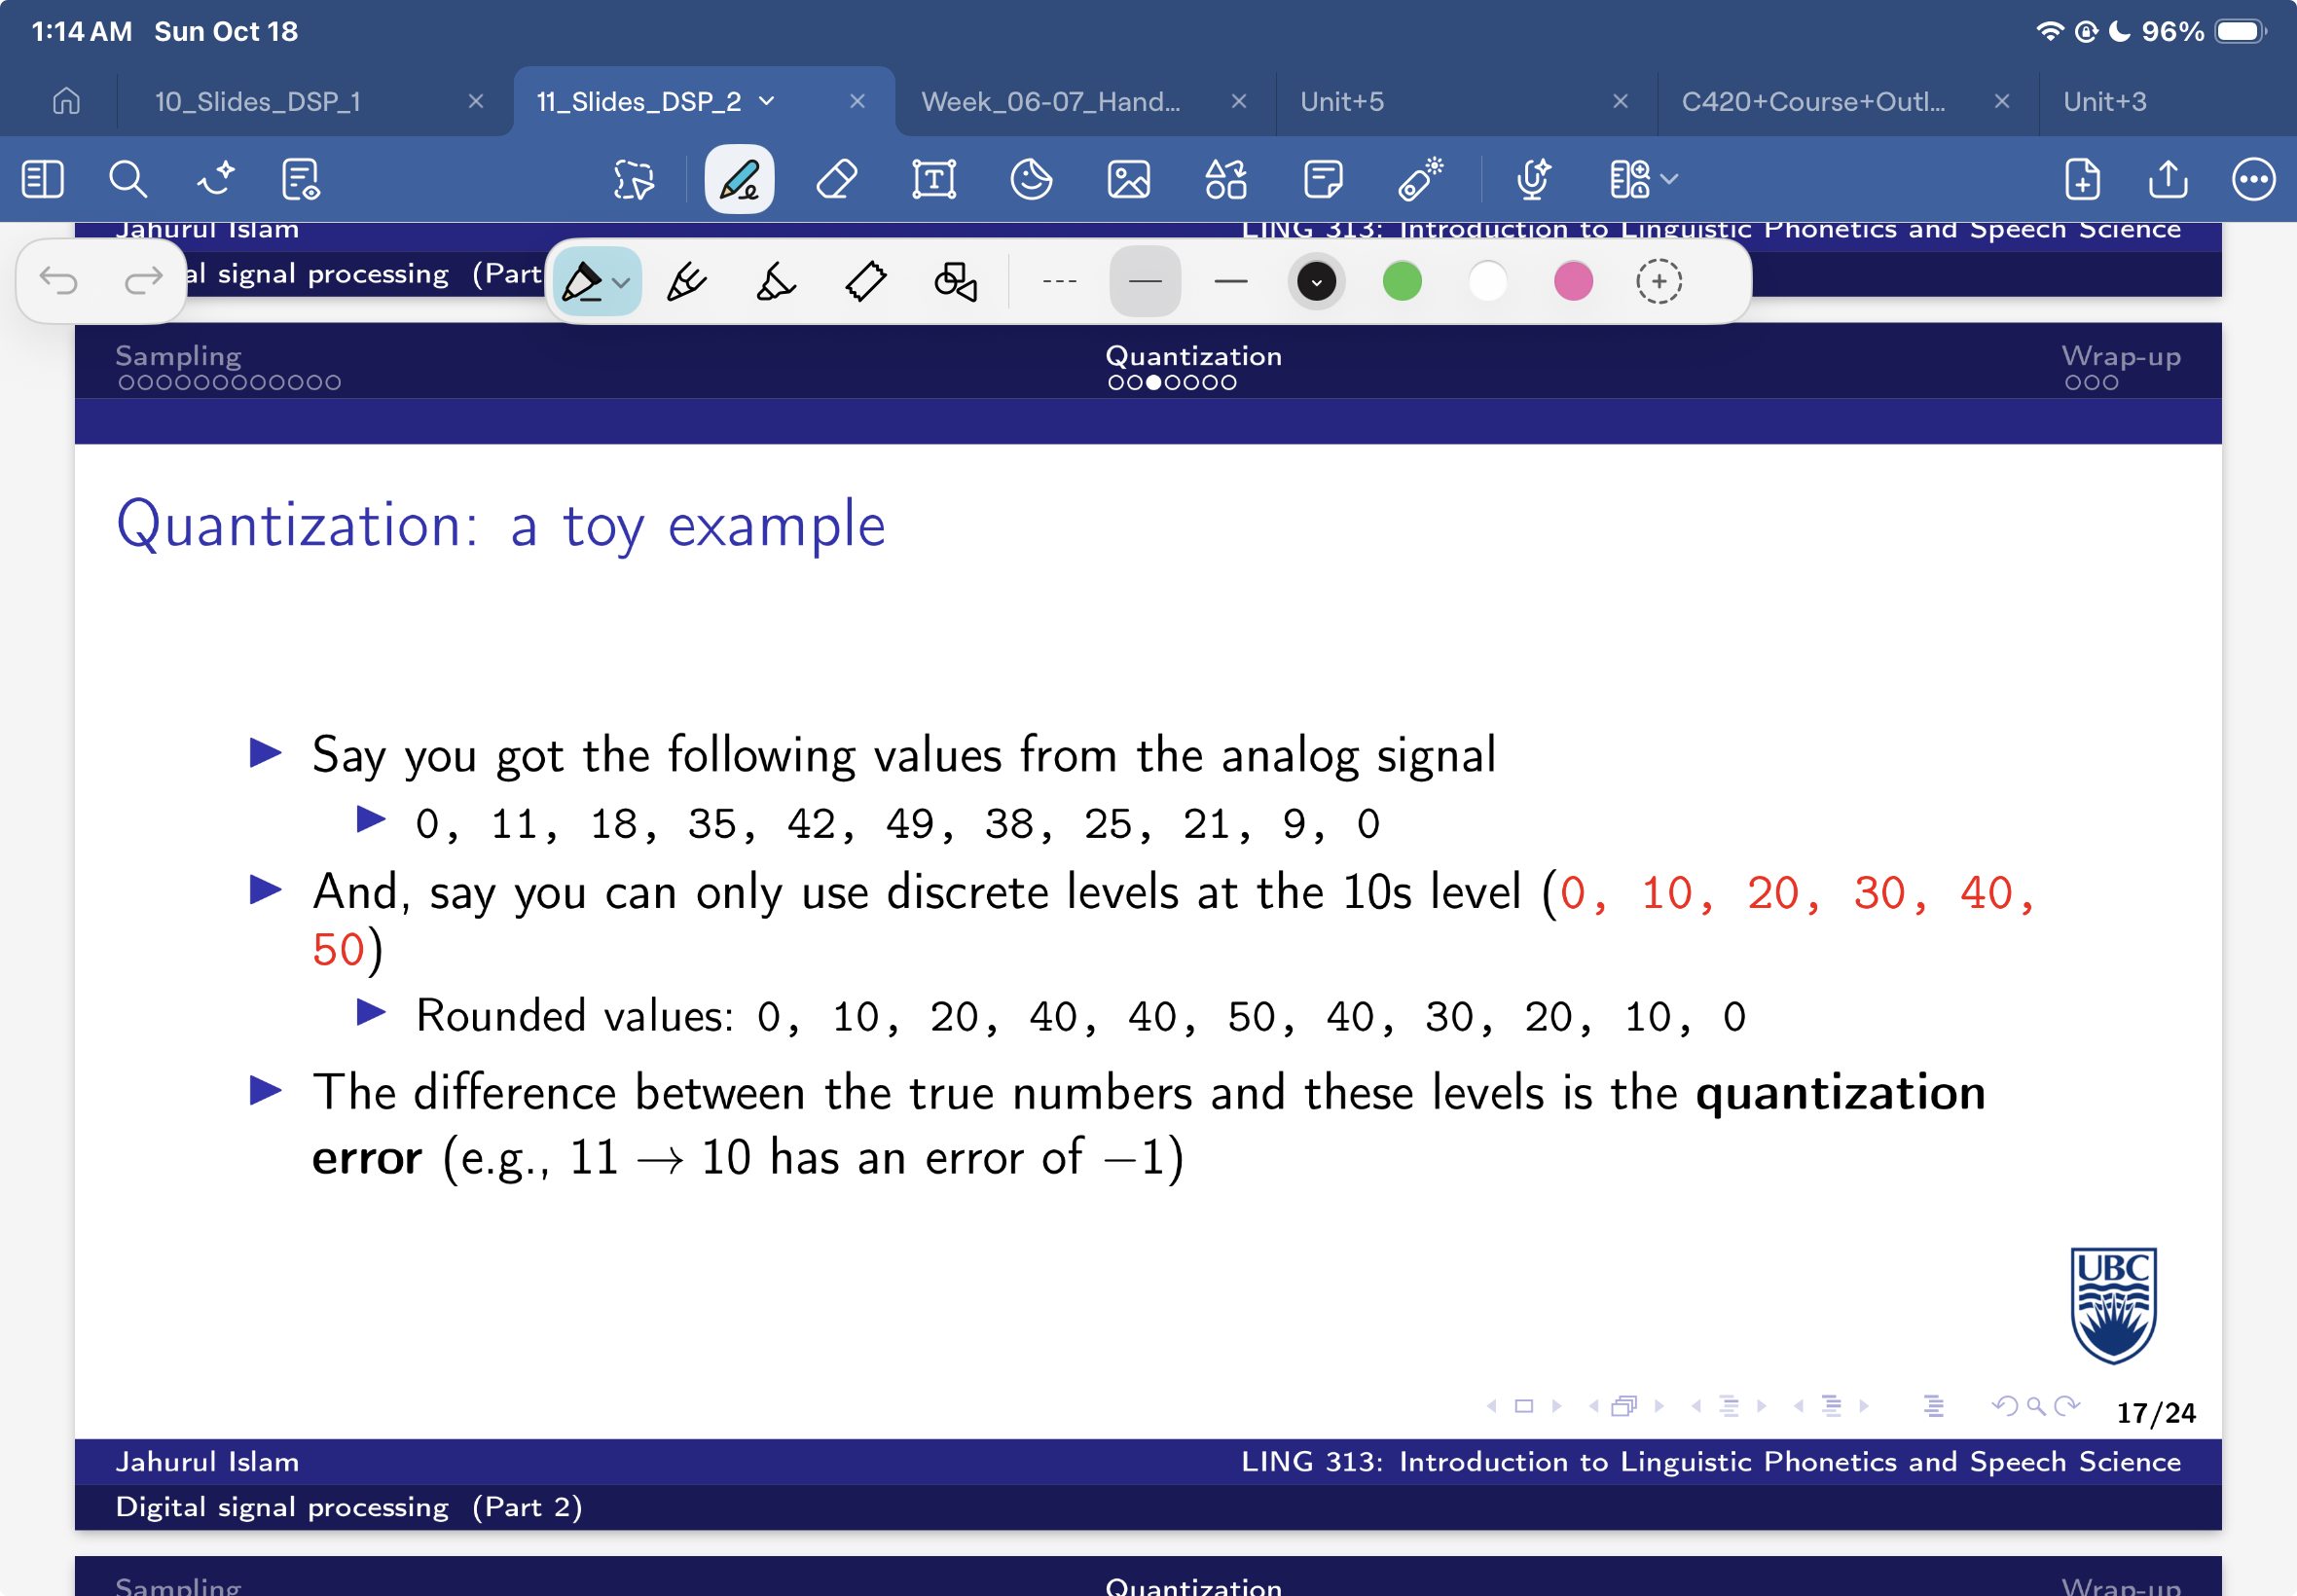Screen dimensions: 2297x1596
Task: Toggle the Pen writing tool off
Action: 739,180
